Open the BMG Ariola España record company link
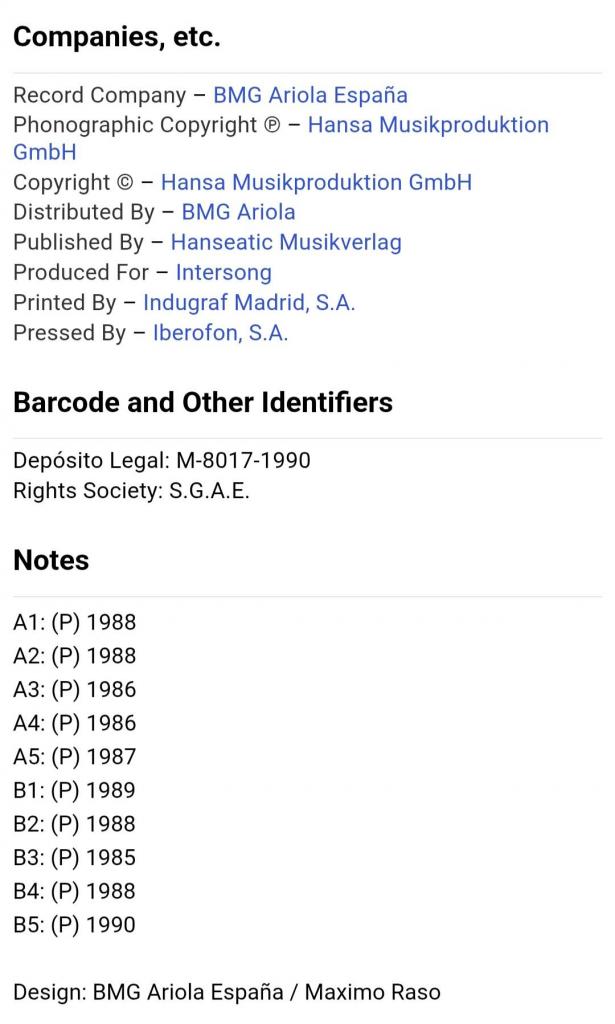This screenshot has width=615, height=1024. (x=310, y=96)
